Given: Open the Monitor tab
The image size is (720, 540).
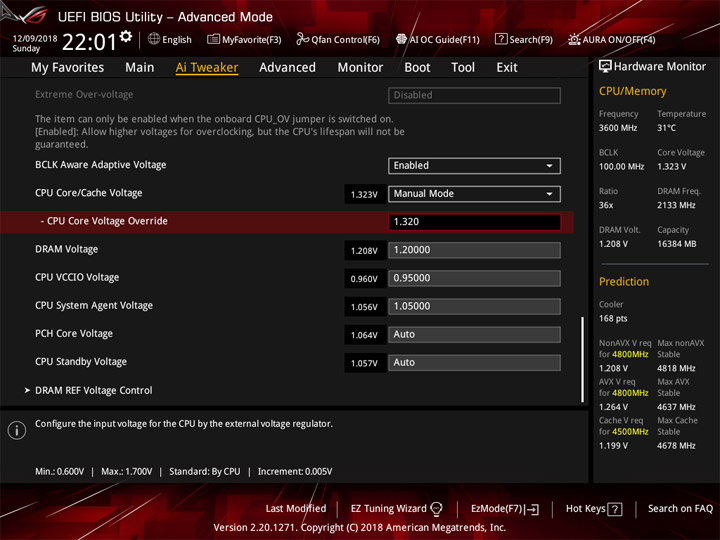Looking at the screenshot, I should point(360,68).
